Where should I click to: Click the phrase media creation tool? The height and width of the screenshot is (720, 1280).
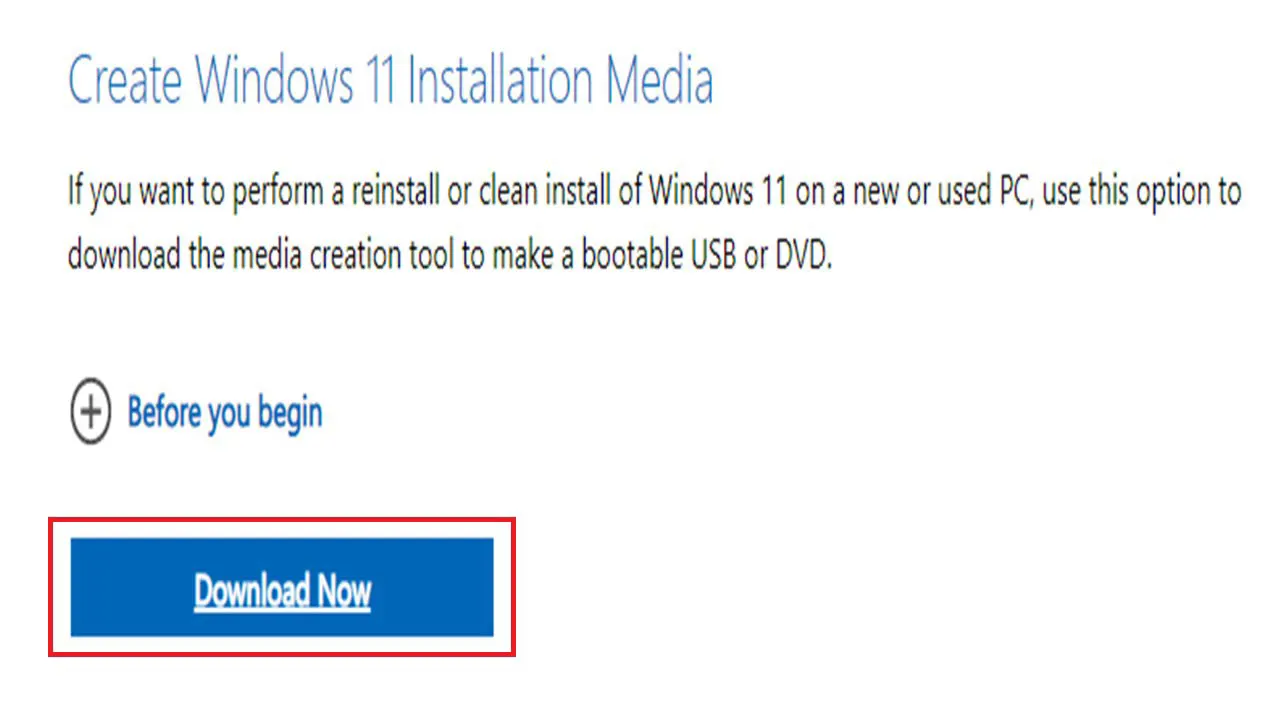(x=342, y=256)
